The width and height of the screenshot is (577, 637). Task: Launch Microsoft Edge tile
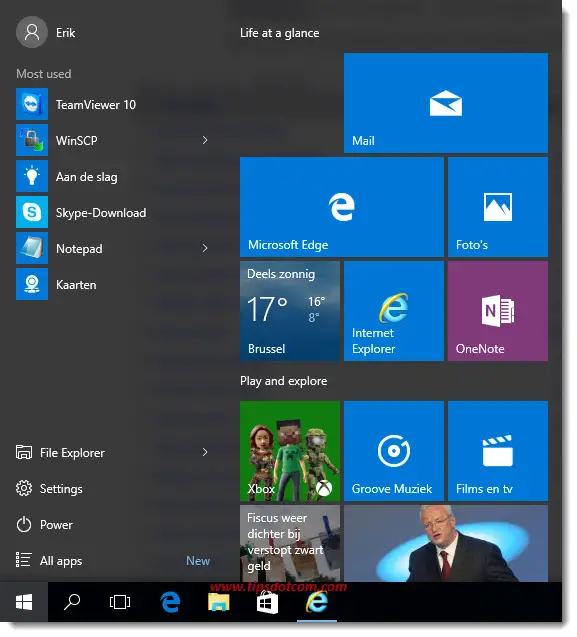(x=341, y=207)
